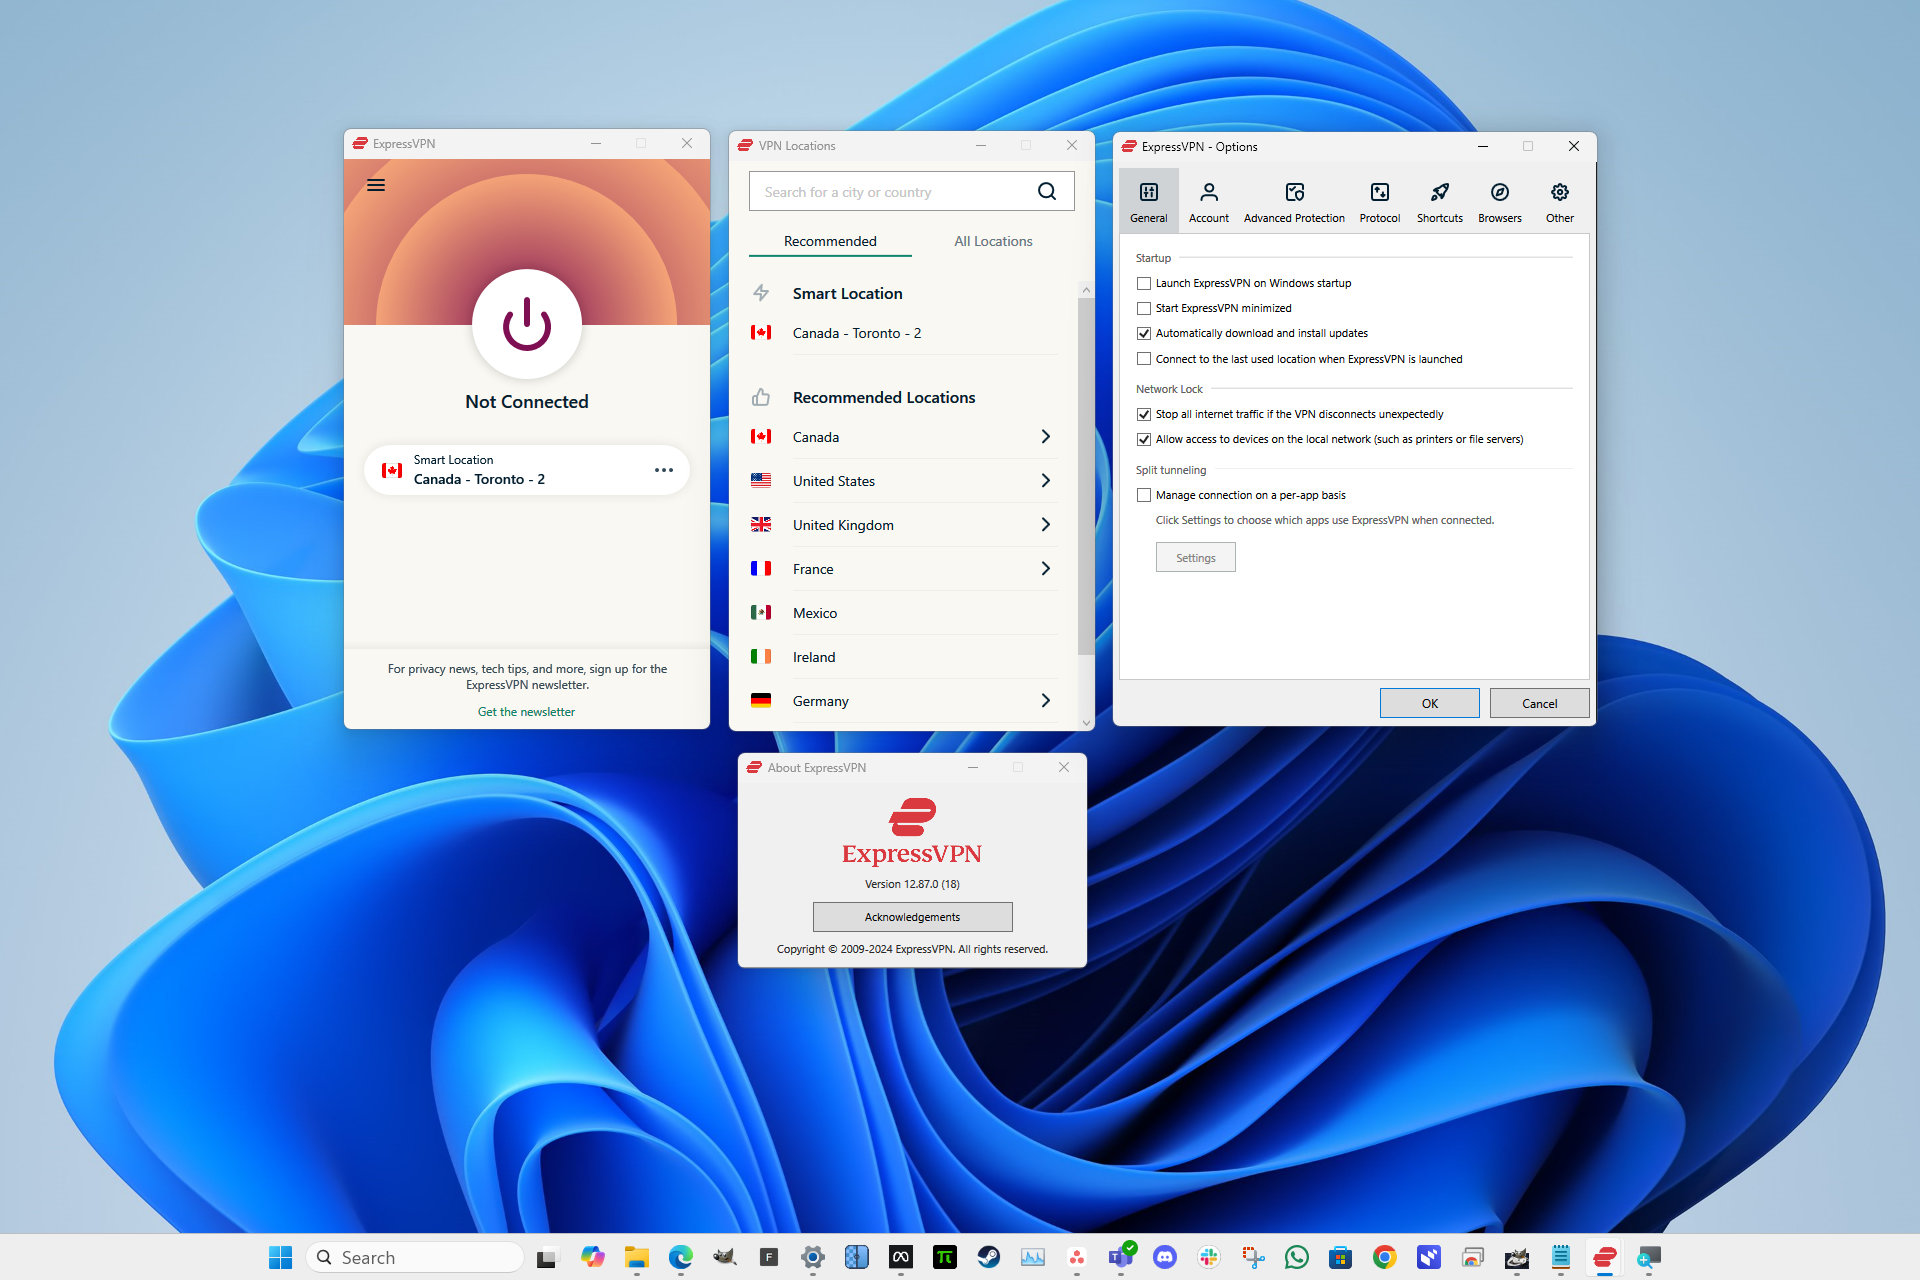The width and height of the screenshot is (1920, 1280).
Task: Enable automatically download and install updates
Action: [x=1144, y=331]
